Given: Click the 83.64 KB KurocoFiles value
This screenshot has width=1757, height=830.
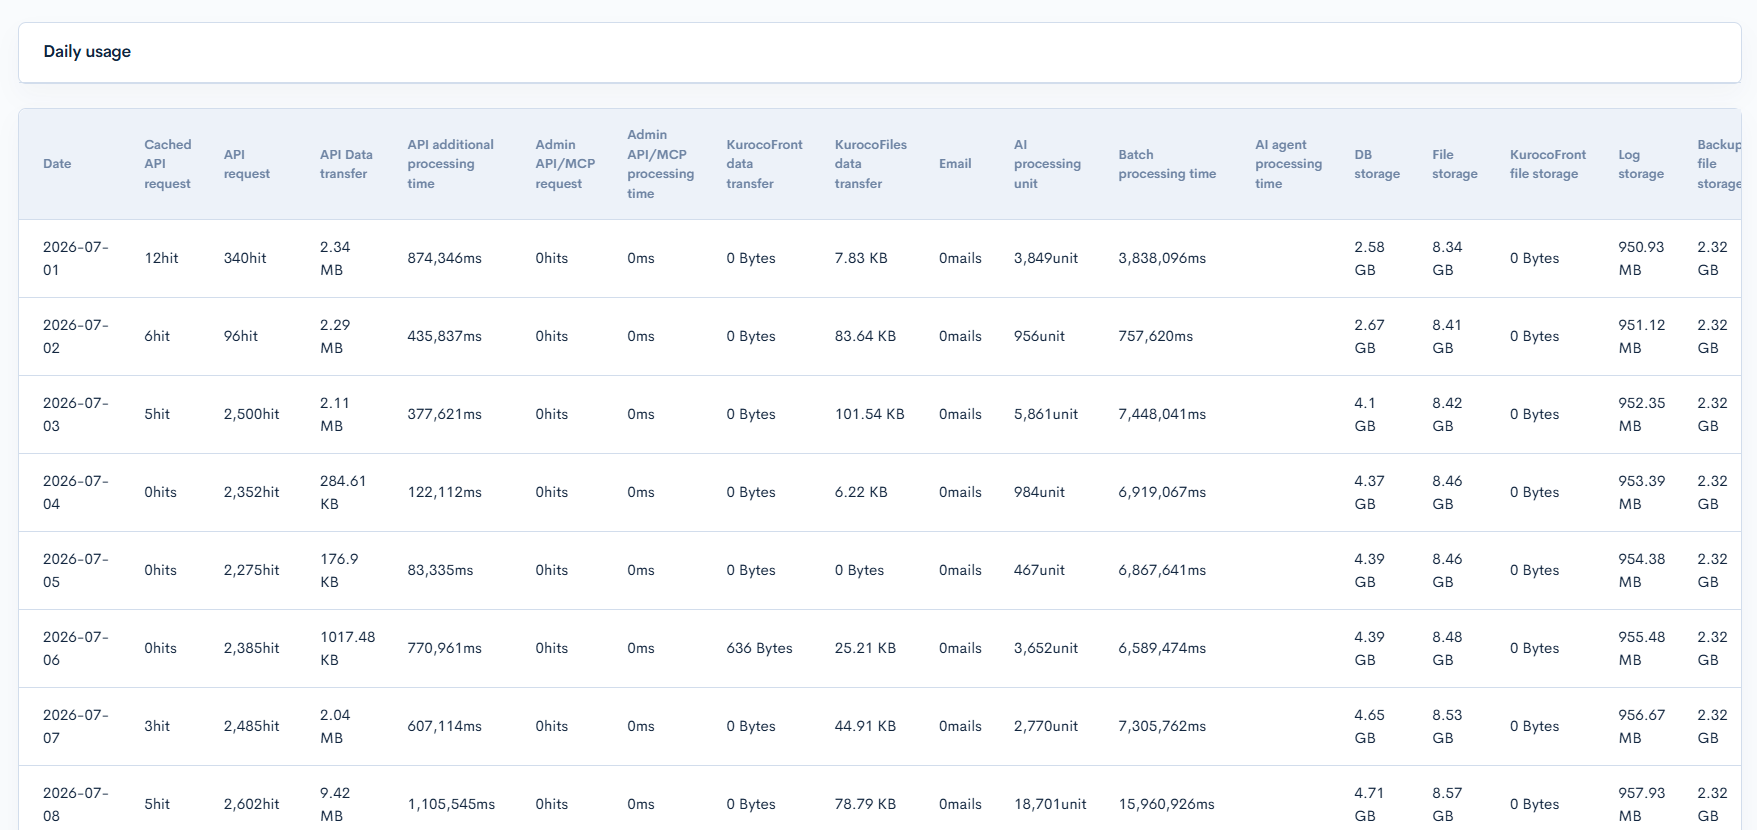Looking at the screenshot, I should pos(865,336).
